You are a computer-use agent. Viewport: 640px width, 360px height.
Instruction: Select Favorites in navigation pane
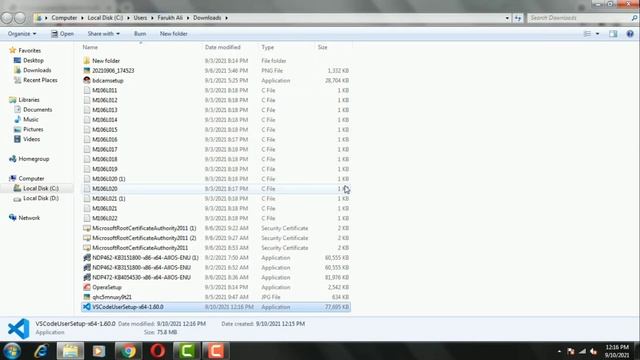pyautogui.click(x=29, y=51)
